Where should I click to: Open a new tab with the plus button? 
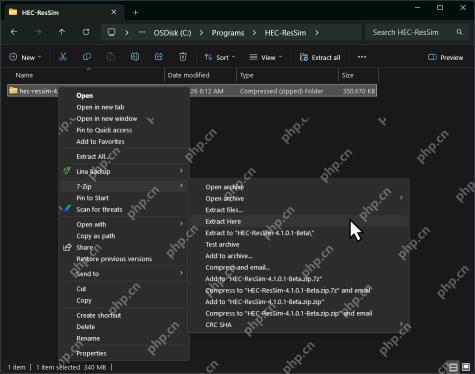[135, 12]
